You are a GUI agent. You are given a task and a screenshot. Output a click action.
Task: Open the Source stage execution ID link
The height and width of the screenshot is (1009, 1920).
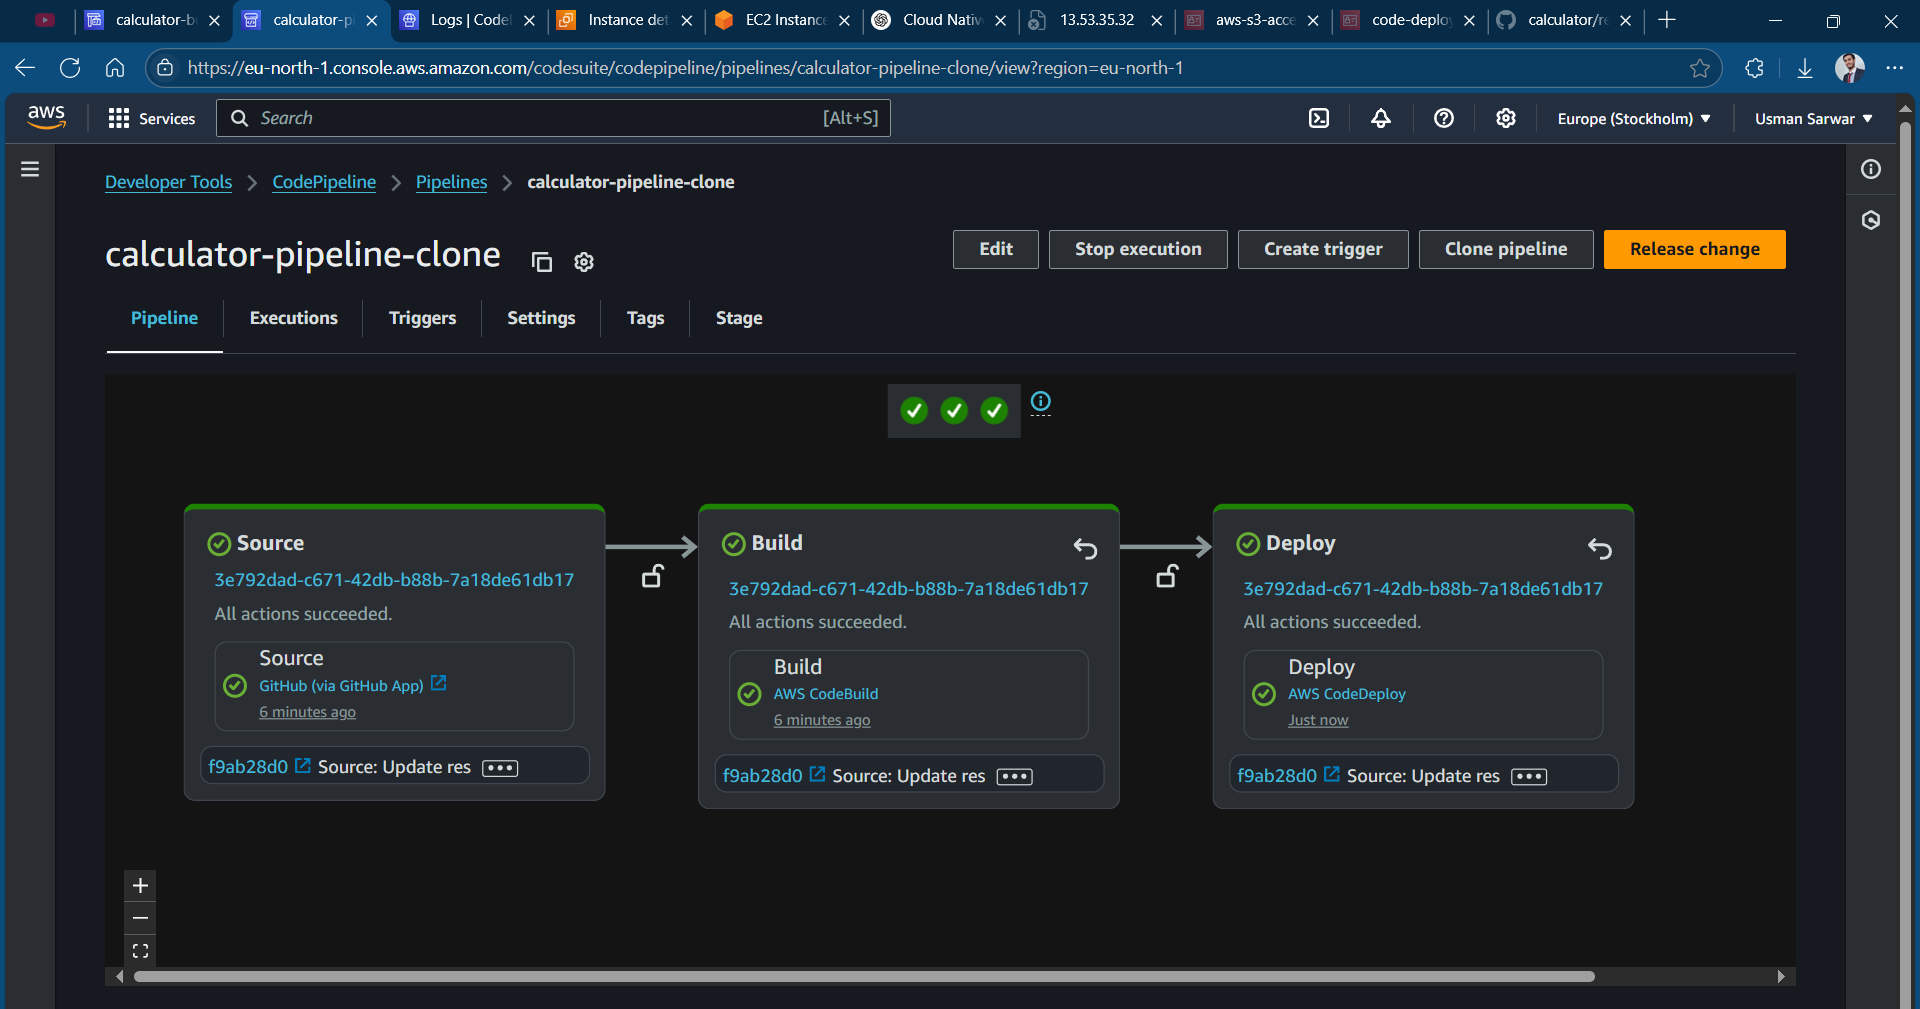tap(394, 580)
